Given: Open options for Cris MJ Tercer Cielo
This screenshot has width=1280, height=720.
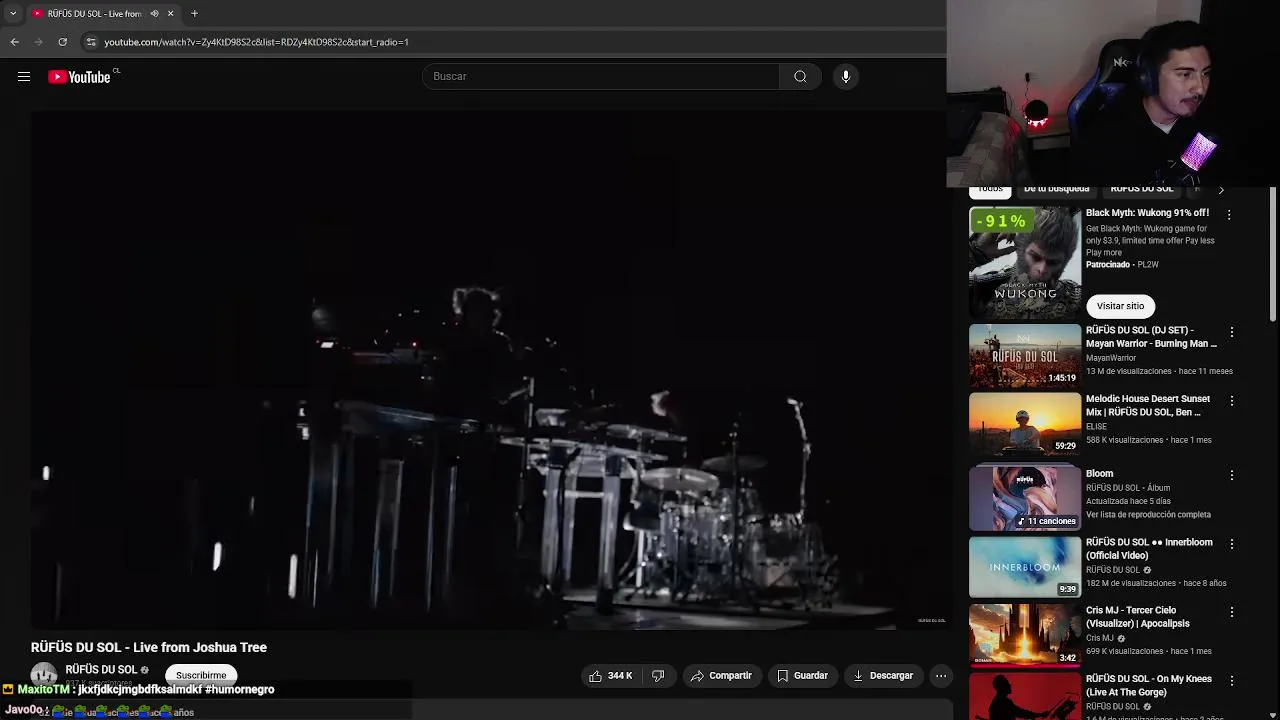Looking at the screenshot, I should pos(1232,612).
